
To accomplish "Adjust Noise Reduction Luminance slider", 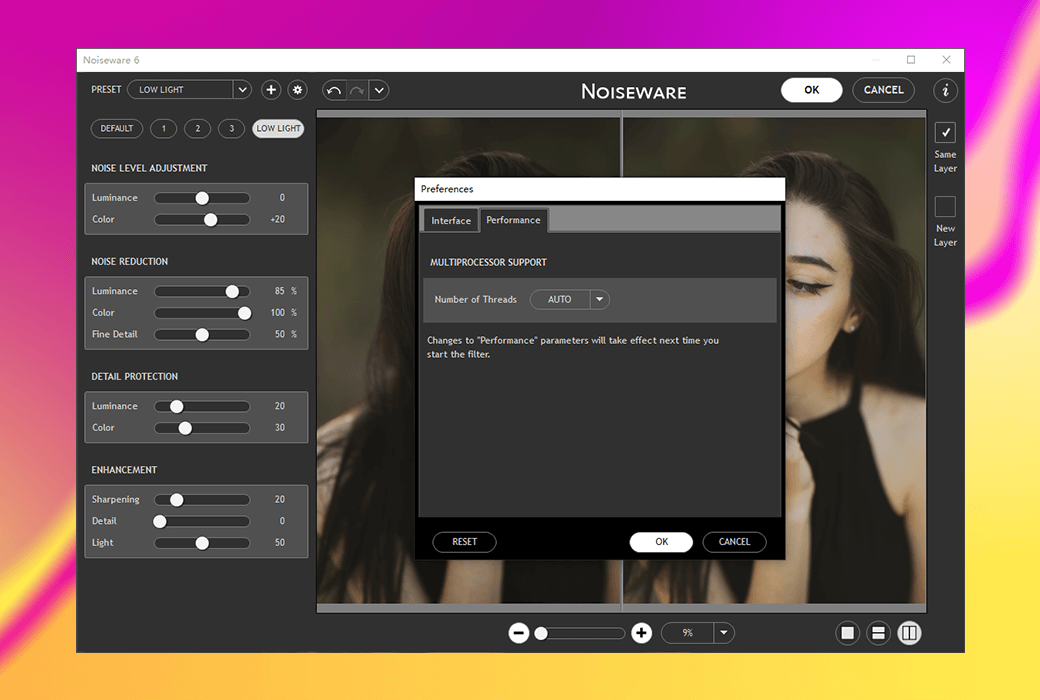I will [x=202, y=291].
